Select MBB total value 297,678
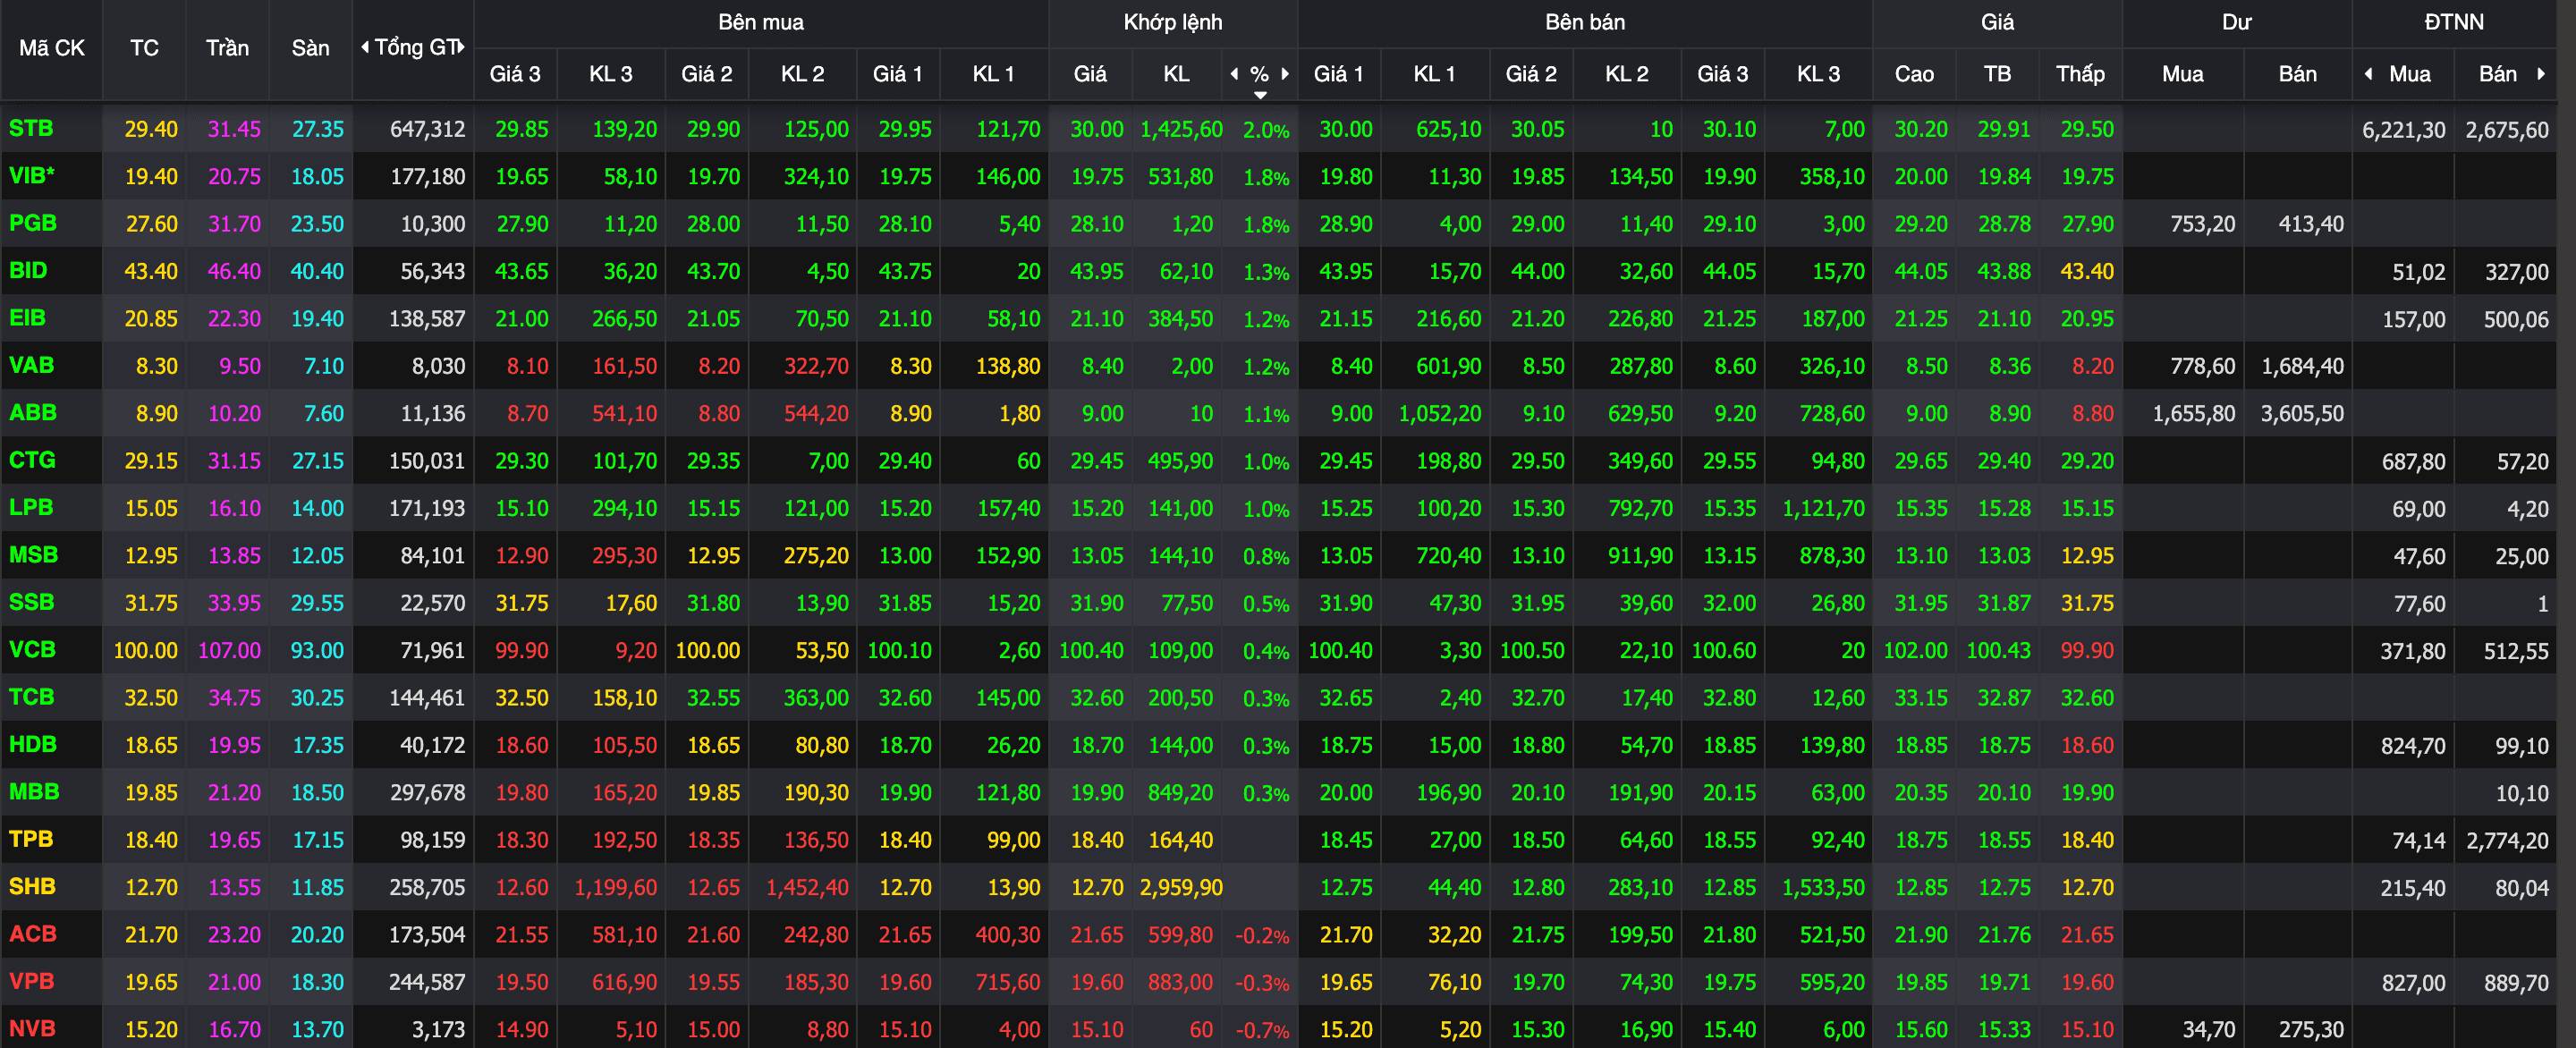 tap(427, 792)
